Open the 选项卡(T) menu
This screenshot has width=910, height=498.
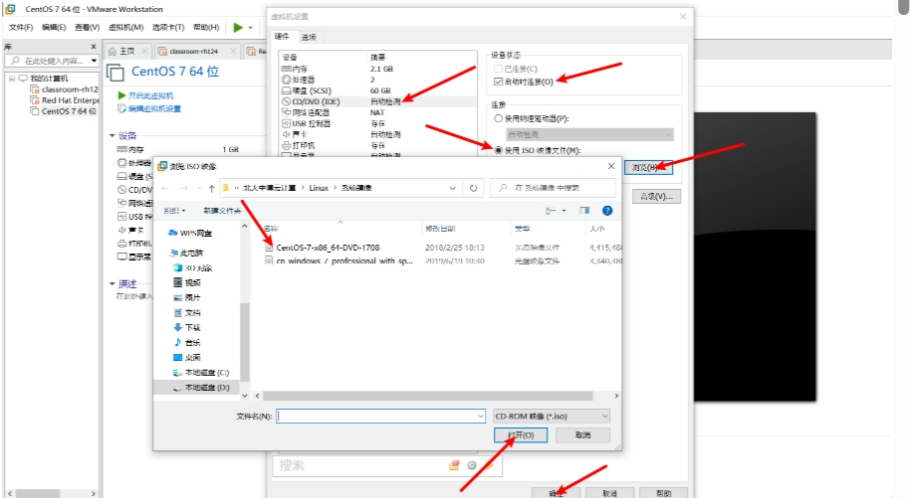pos(168,27)
